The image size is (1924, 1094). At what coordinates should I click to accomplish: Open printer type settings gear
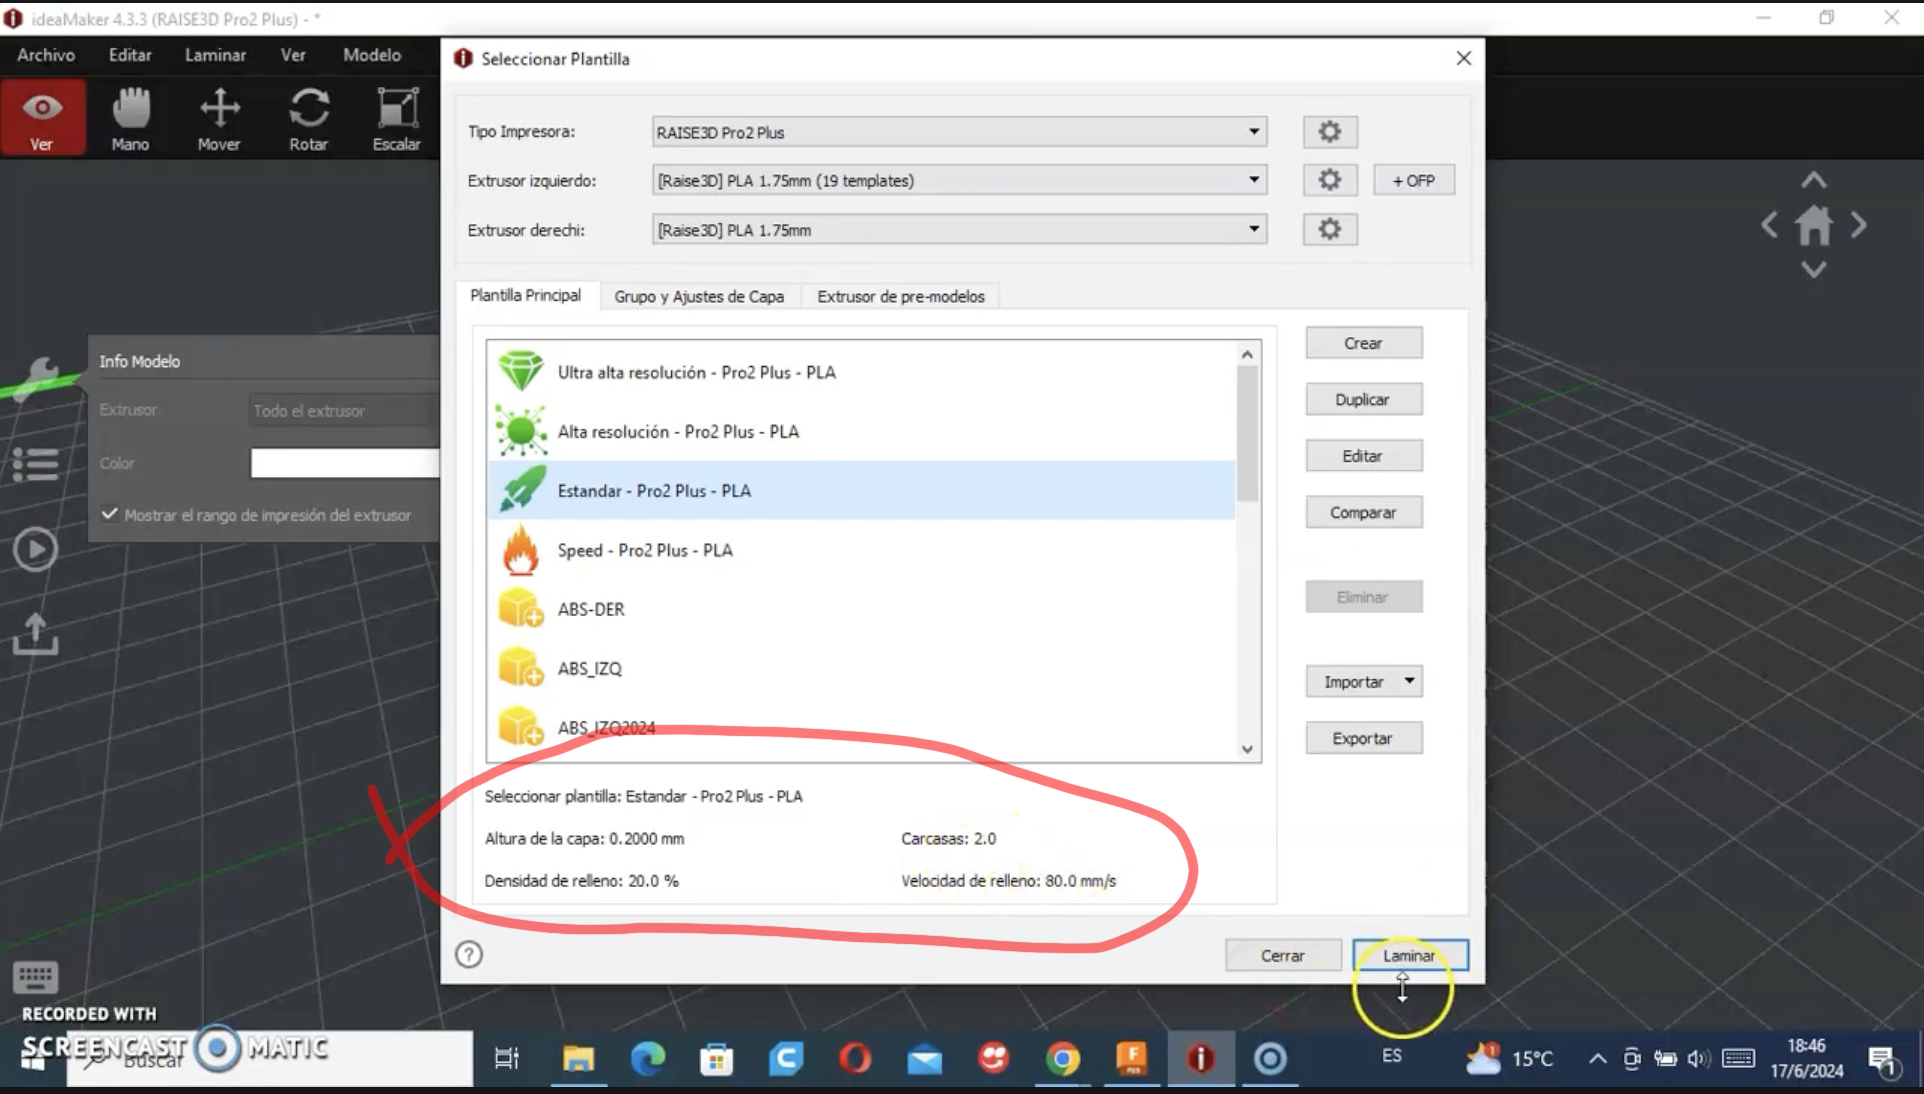pos(1329,132)
